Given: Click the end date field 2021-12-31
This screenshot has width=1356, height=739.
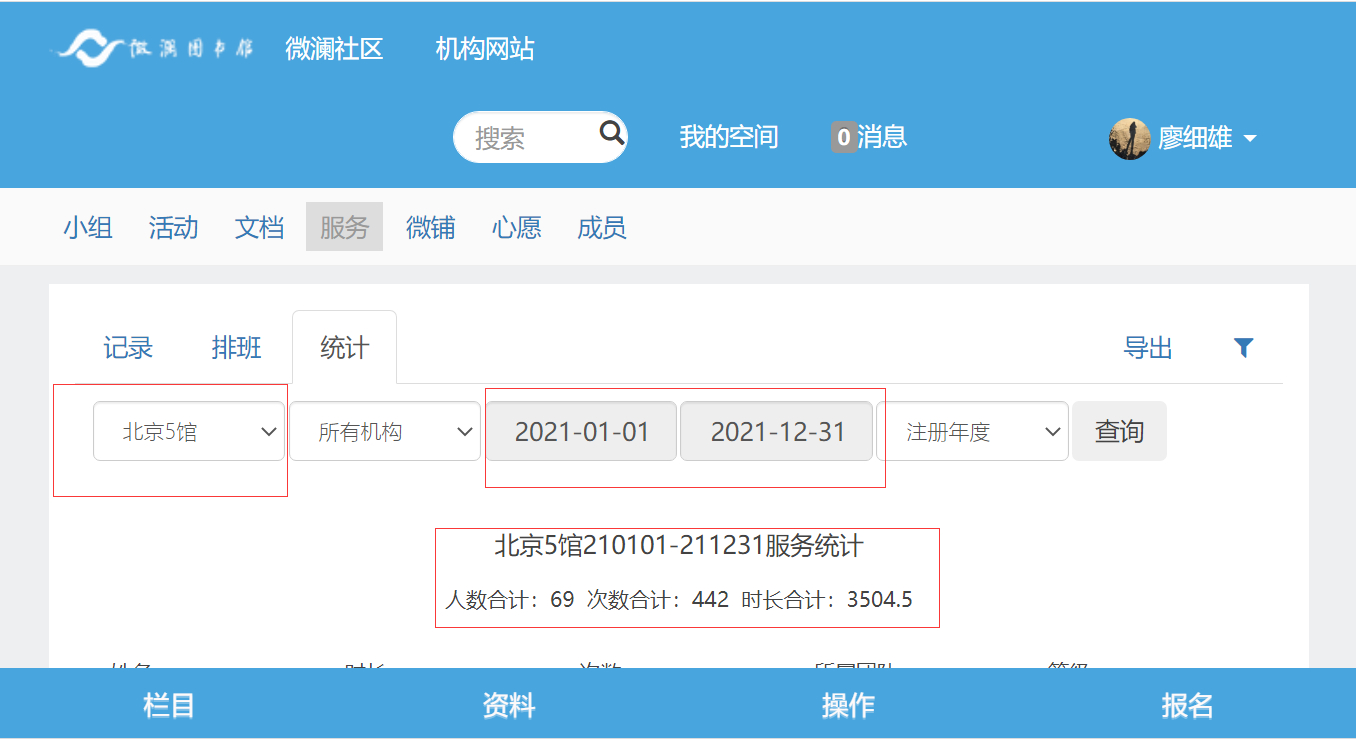Looking at the screenshot, I should coord(777,432).
